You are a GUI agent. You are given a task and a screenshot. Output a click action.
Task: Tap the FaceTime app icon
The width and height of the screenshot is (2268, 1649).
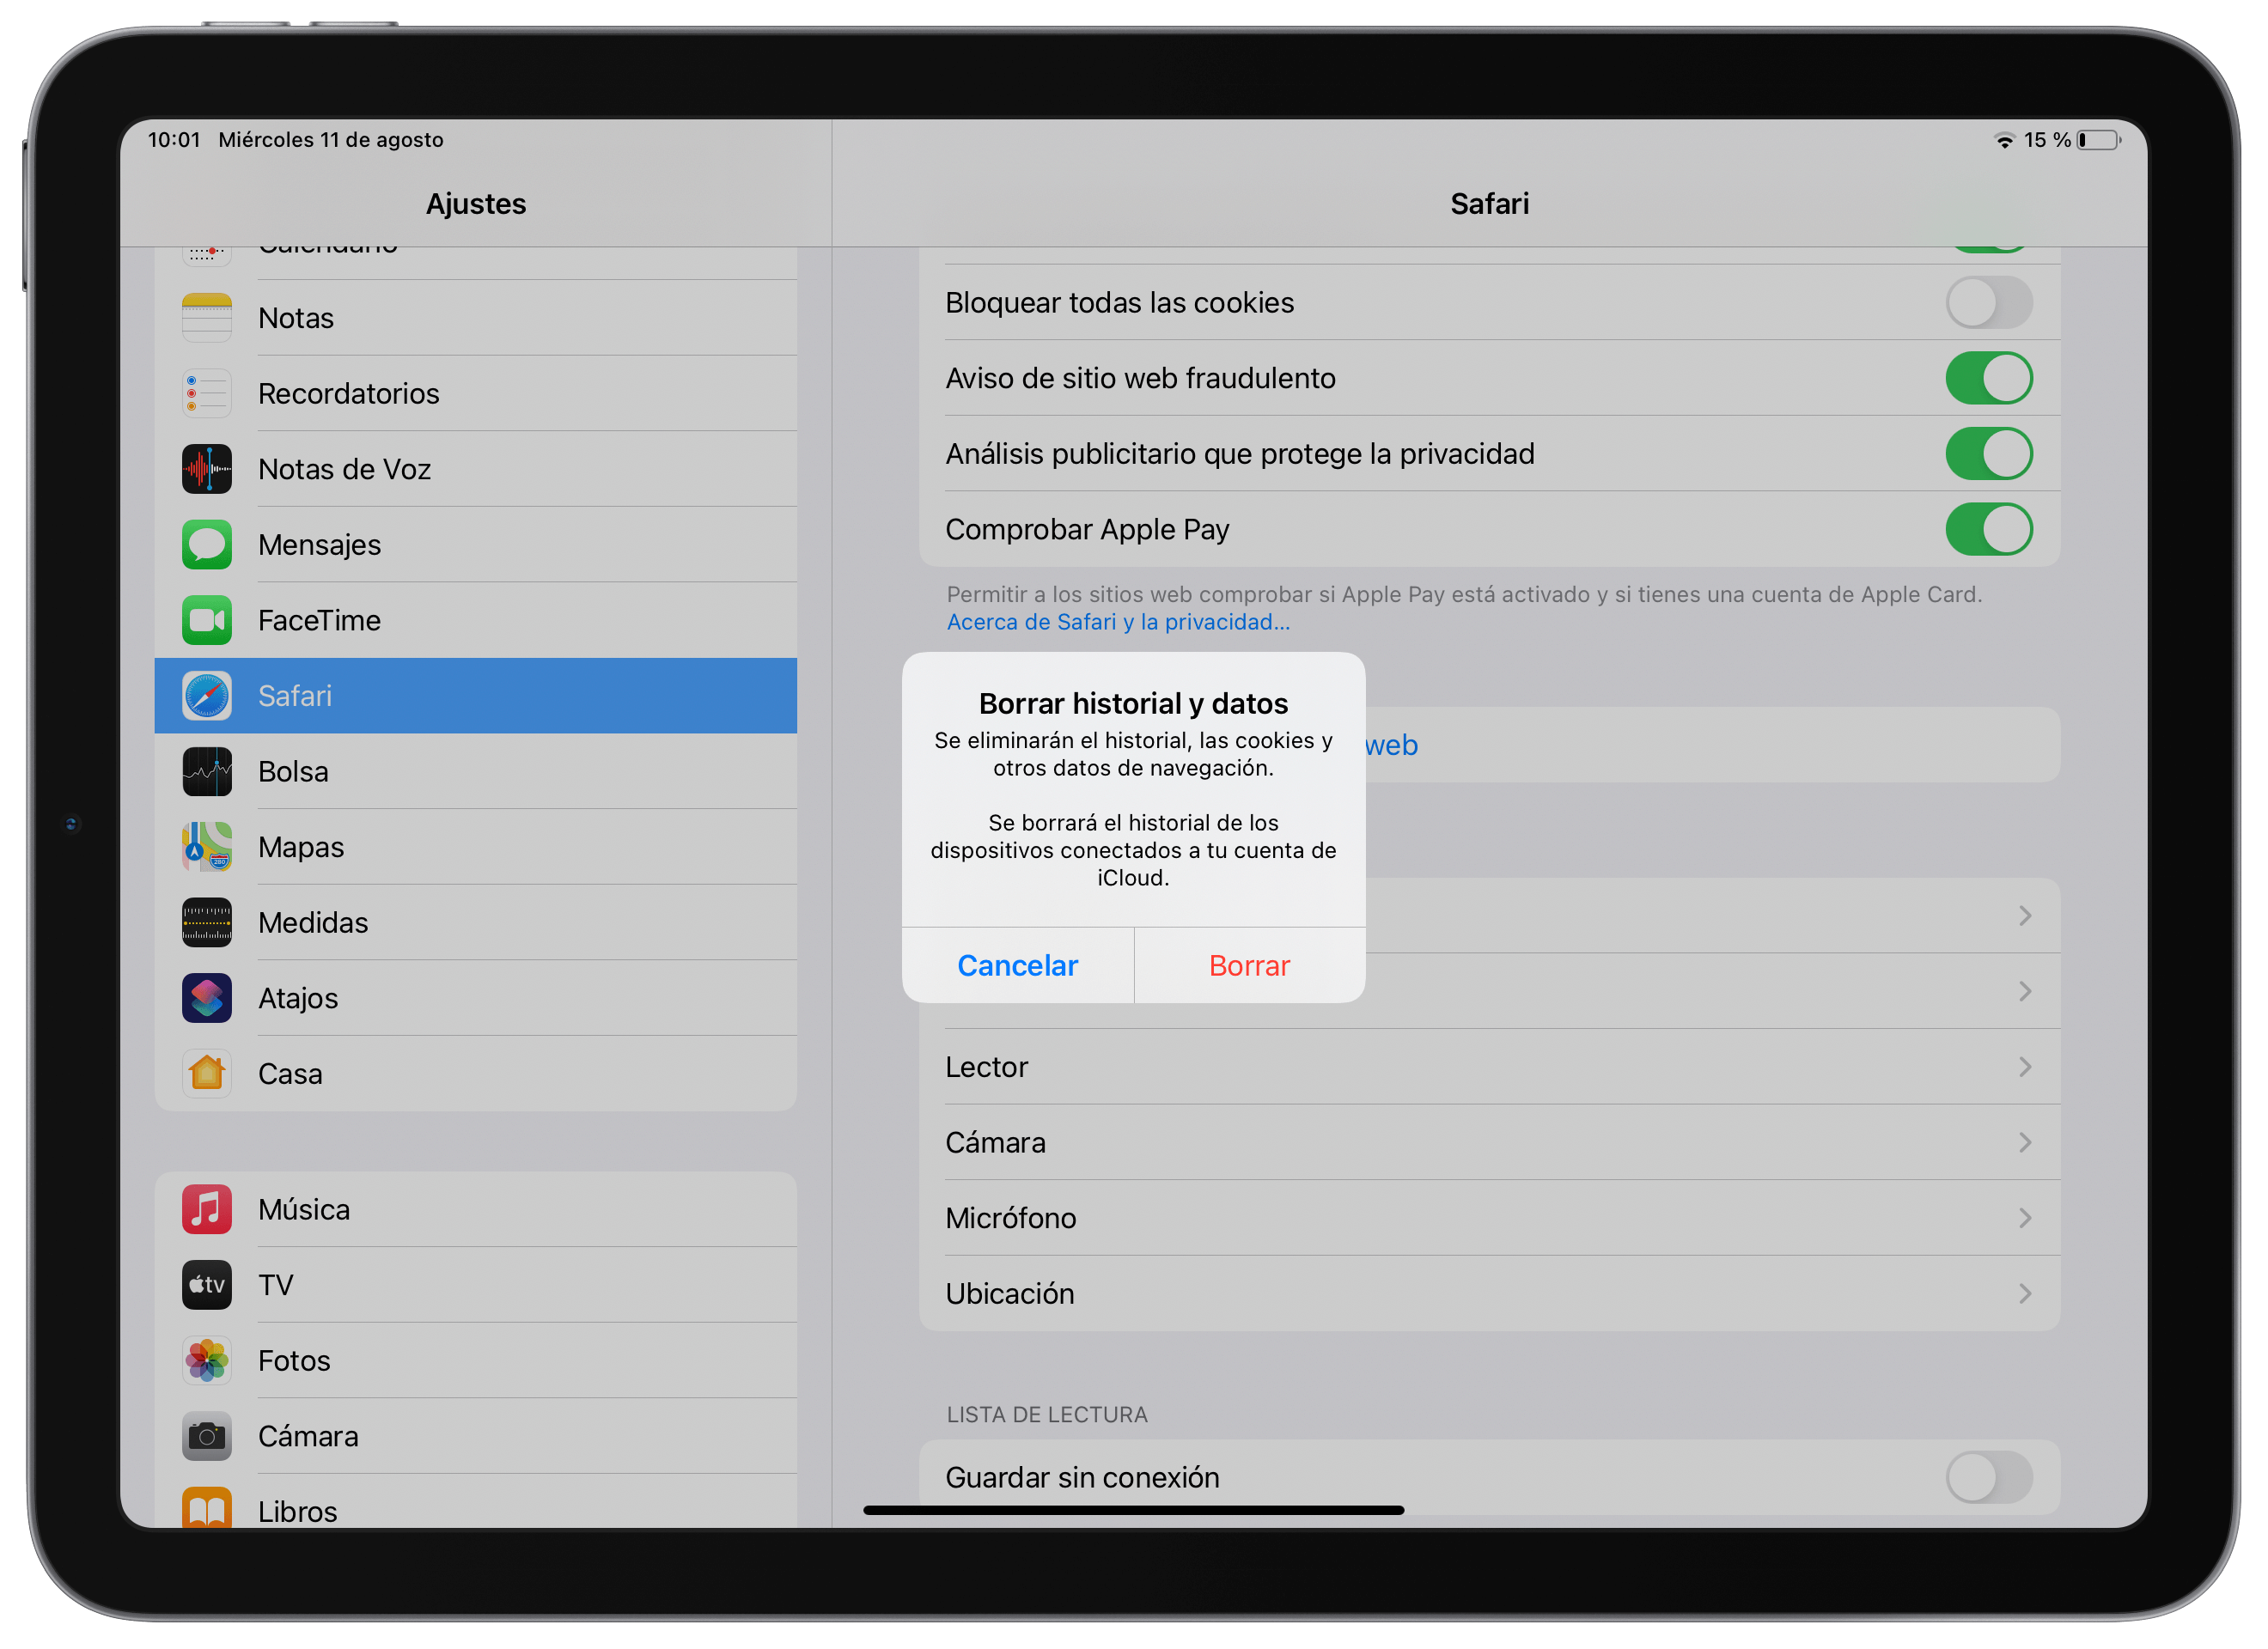tap(206, 620)
